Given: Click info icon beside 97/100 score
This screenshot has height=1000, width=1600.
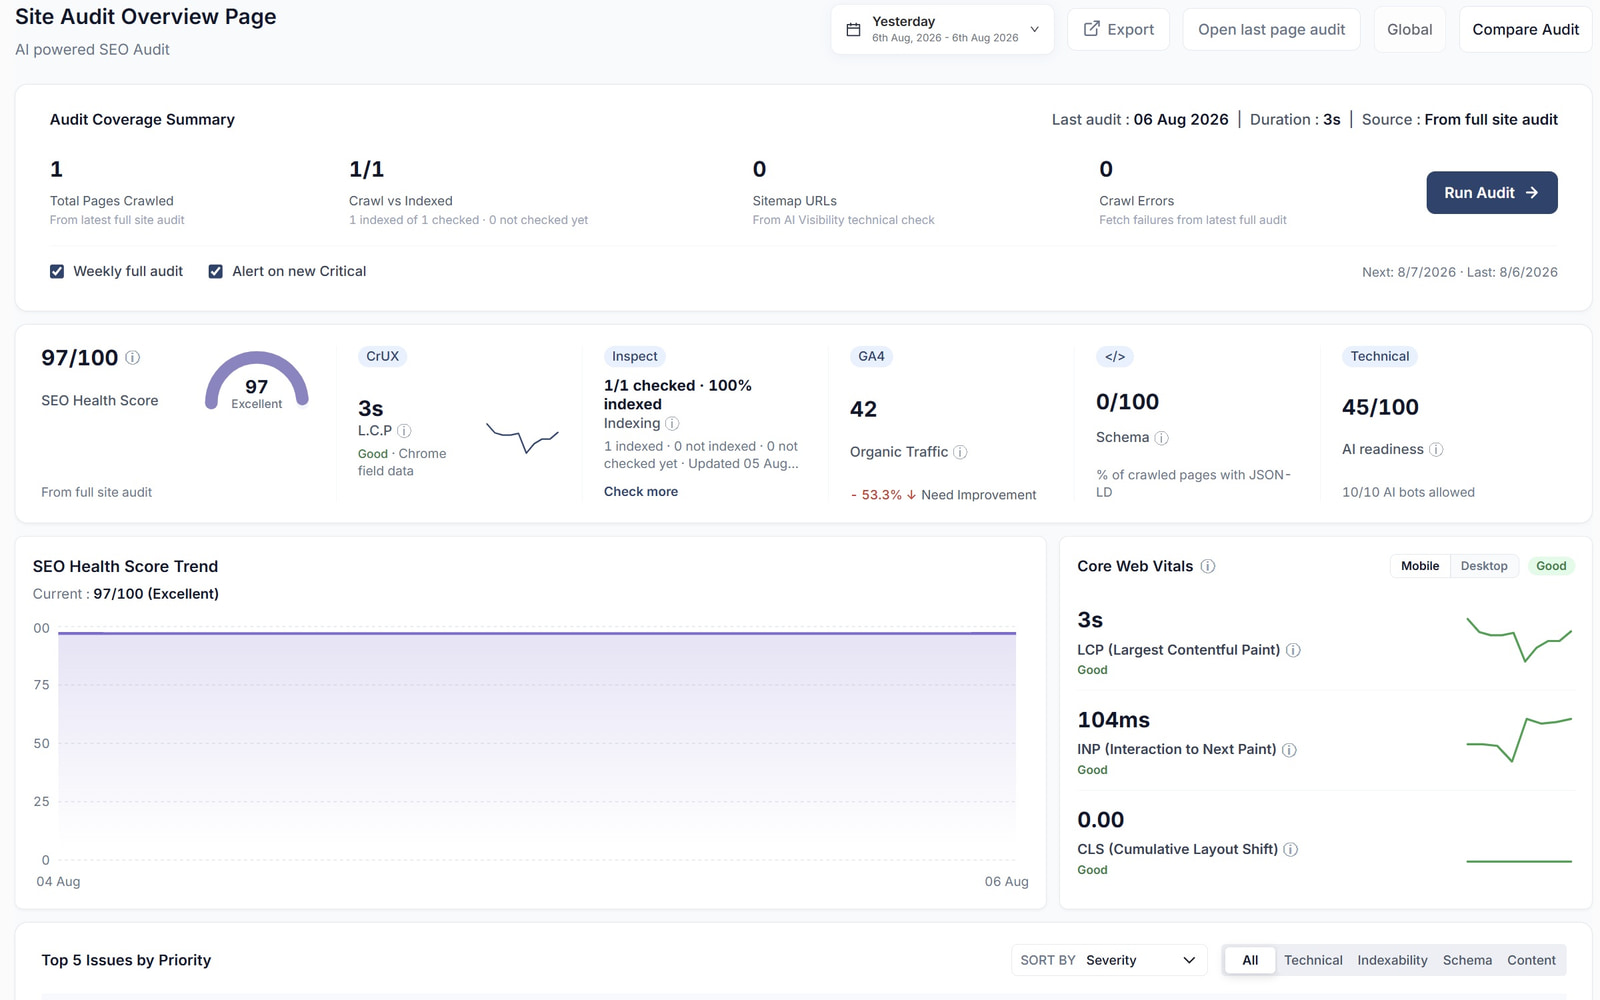Looking at the screenshot, I should (x=132, y=357).
